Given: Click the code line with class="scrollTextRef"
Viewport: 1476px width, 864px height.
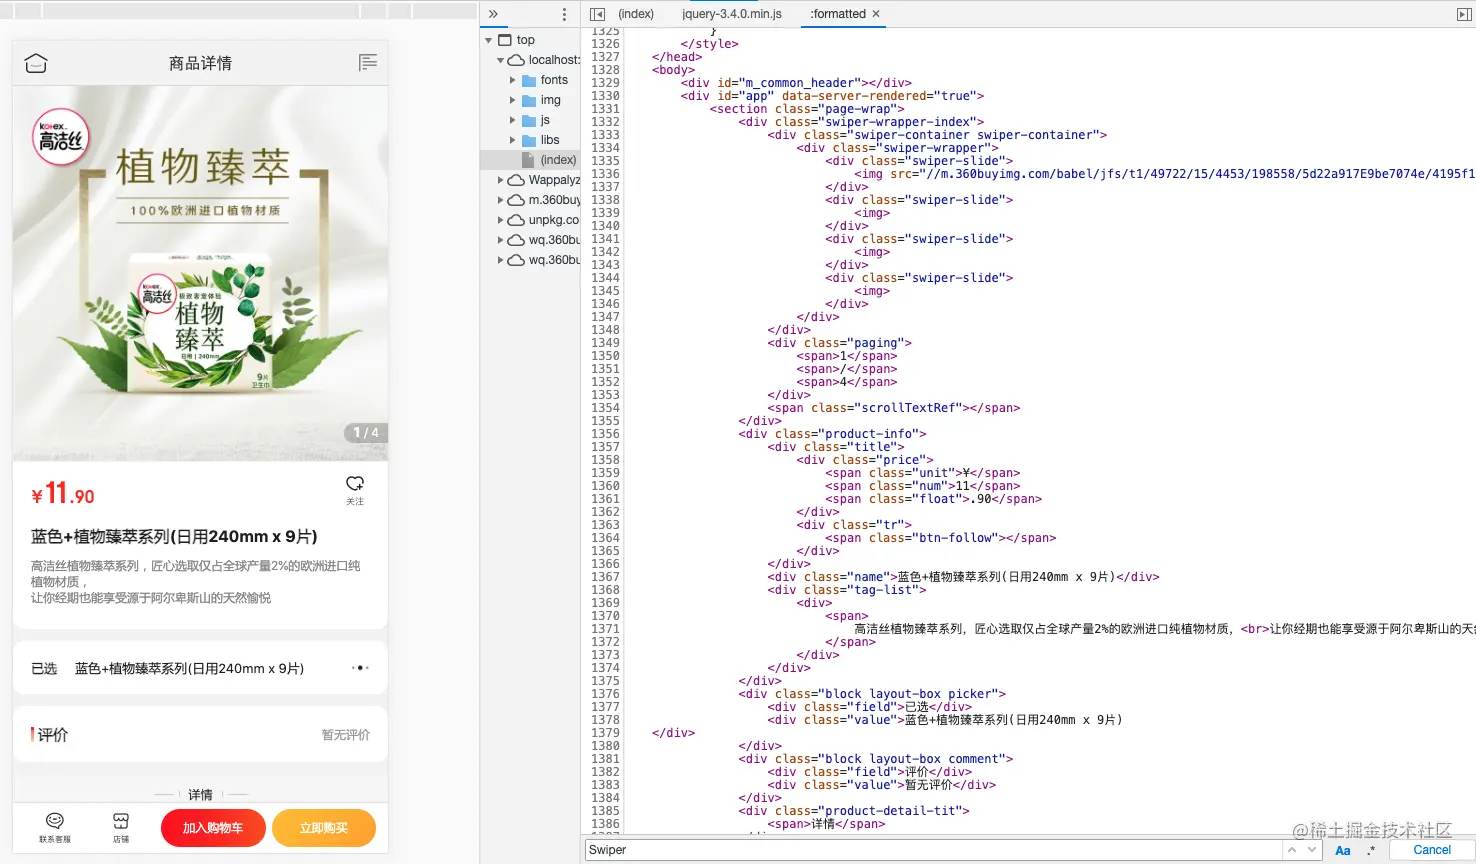Looking at the screenshot, I should 894,408.
